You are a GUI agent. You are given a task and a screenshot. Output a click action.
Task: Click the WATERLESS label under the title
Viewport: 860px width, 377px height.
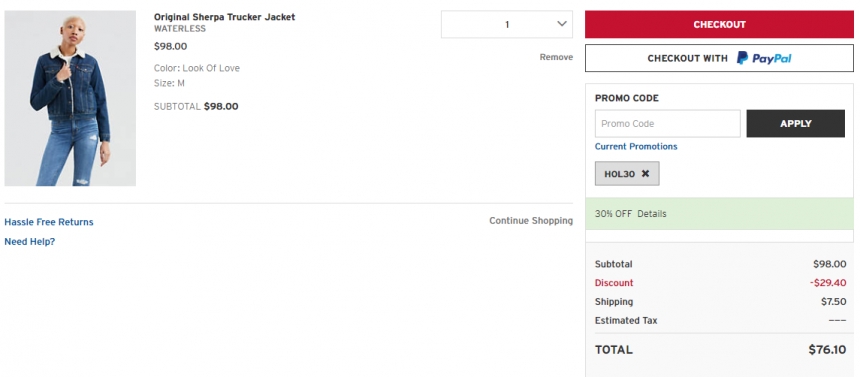[180, 29]
